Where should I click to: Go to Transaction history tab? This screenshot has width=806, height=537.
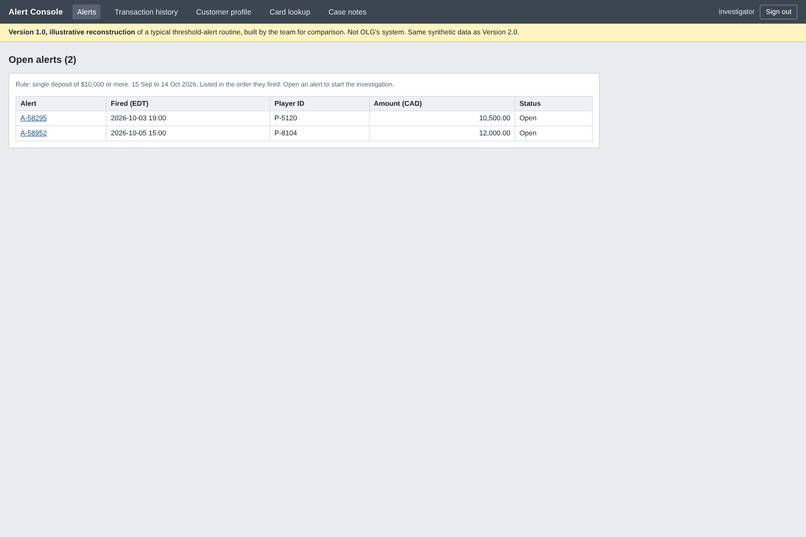(x=146, y=12)
